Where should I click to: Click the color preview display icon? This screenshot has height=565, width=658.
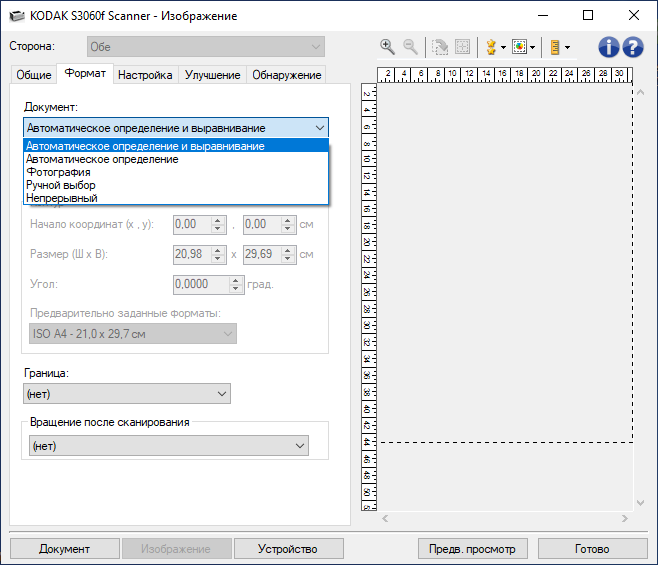[x=519, y=47]
